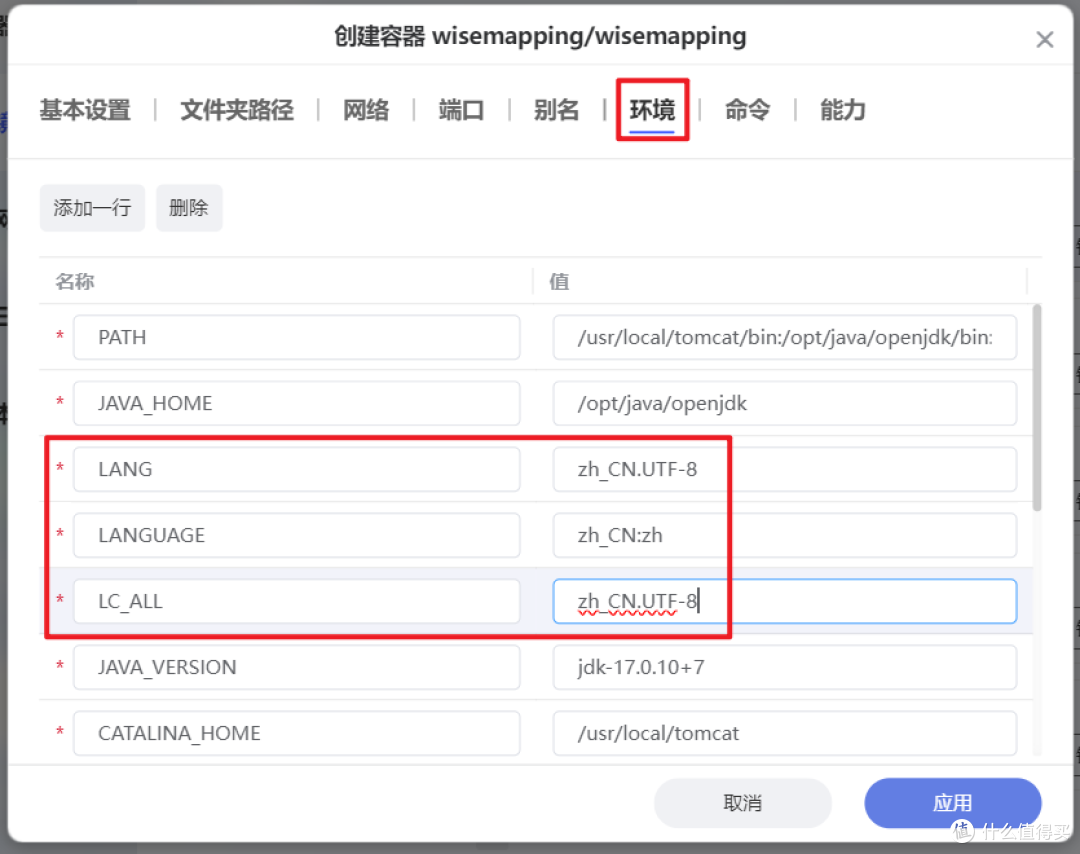Open the 命令 tab
This screenshot has height=854, width=1080.
click(x=747, y=110)
